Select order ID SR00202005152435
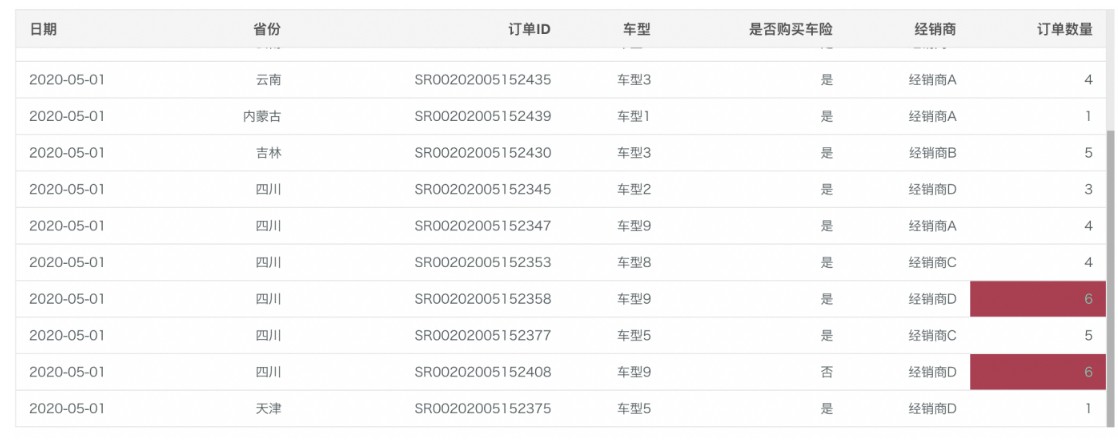1118x440 pixels. click(483, 80)
